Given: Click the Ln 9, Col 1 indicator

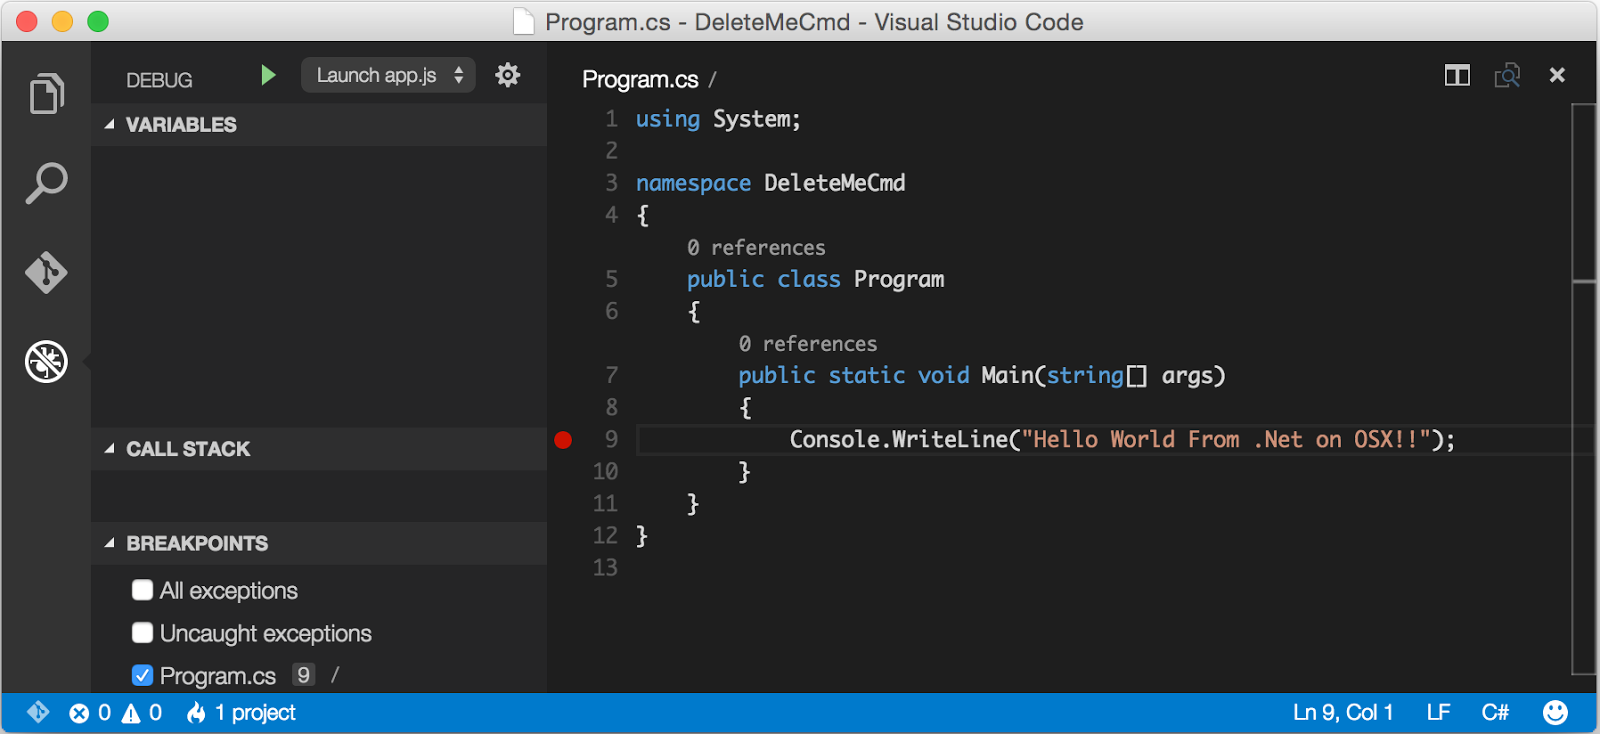Looking at the screenshot, I should point(1343,713).
